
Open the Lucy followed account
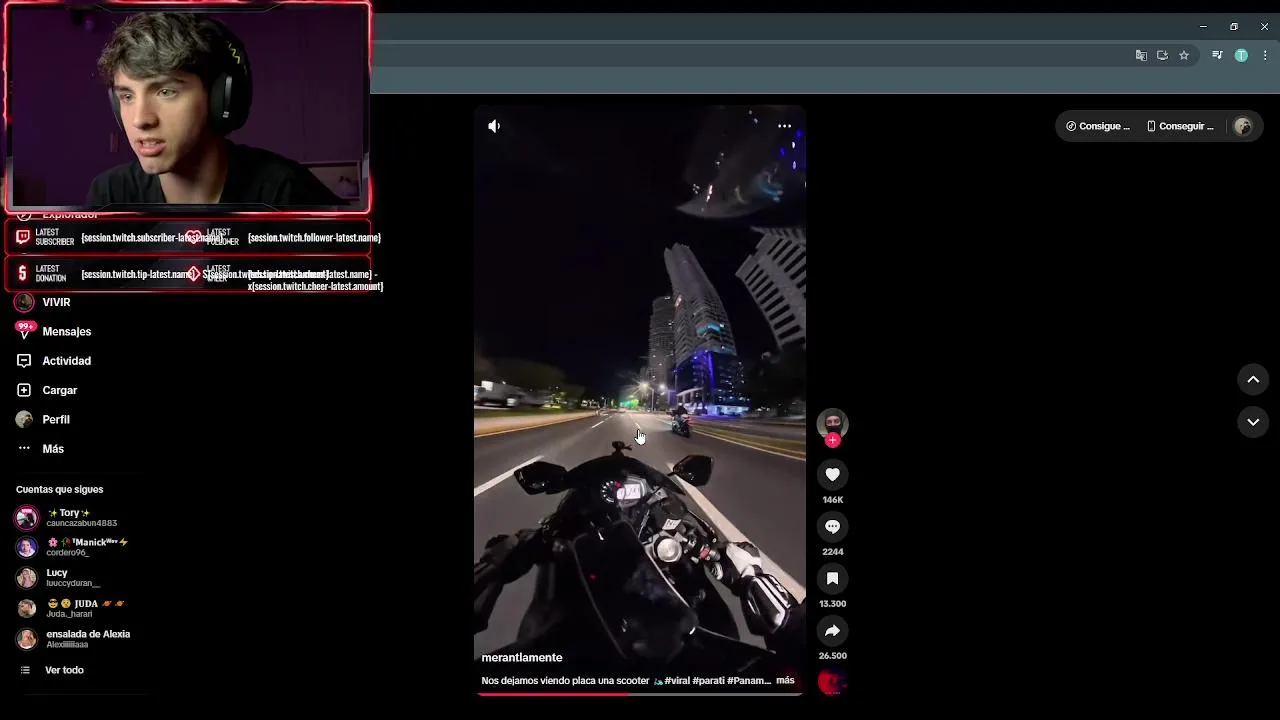click(x=72, y=578)
